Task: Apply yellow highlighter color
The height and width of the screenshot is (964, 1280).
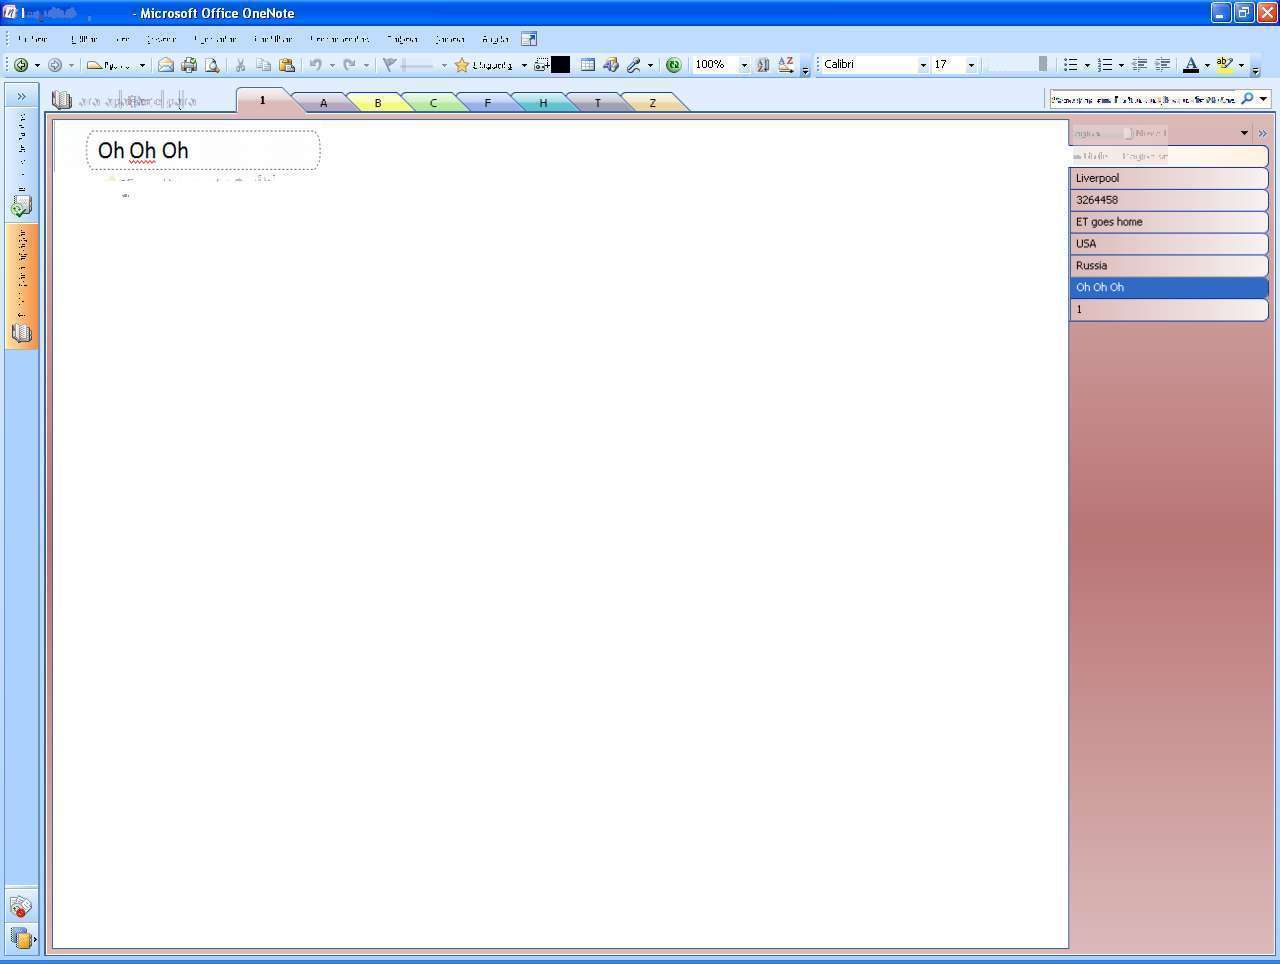Action: [1225, 65]
